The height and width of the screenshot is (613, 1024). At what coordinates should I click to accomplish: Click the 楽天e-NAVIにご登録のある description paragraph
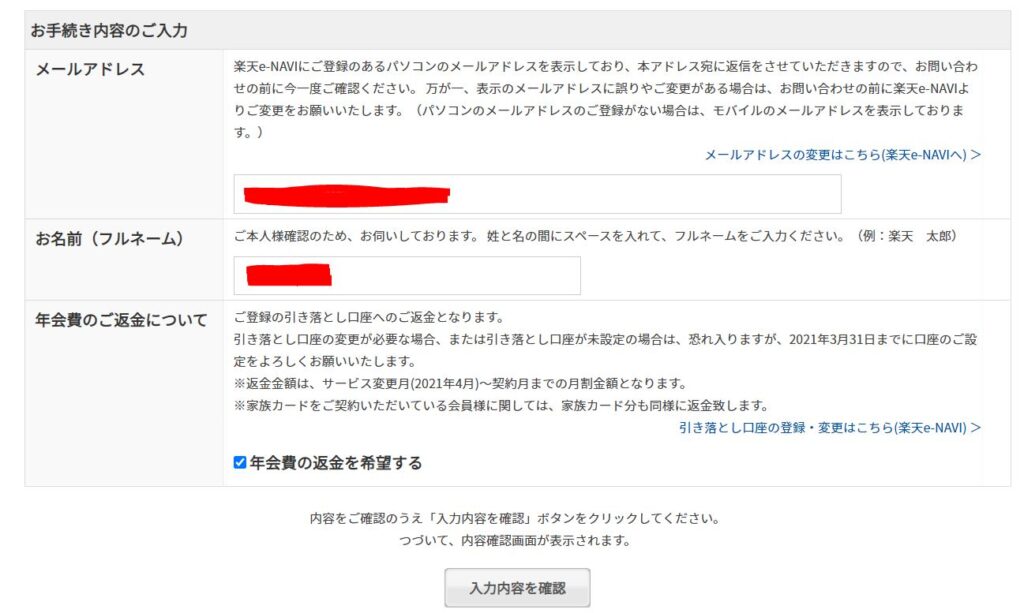click(x=605, y=99)
